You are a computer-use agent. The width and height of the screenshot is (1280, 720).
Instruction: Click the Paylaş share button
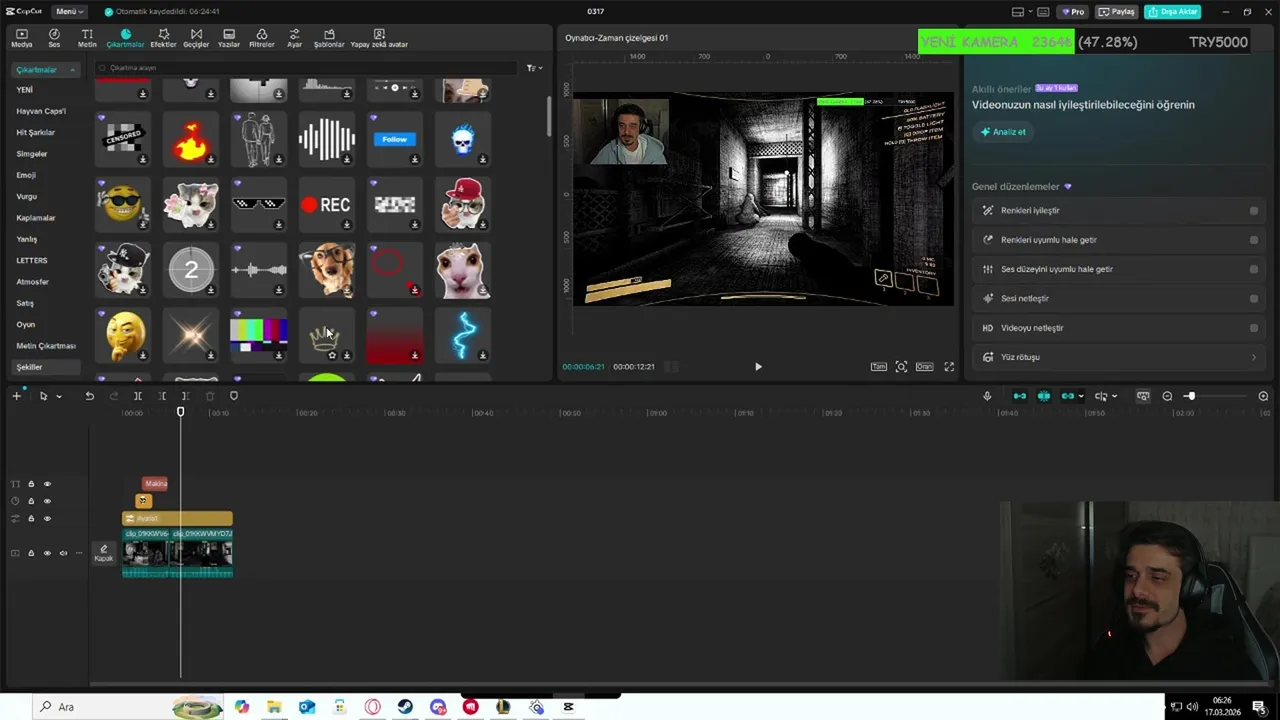click(1117, 12)
